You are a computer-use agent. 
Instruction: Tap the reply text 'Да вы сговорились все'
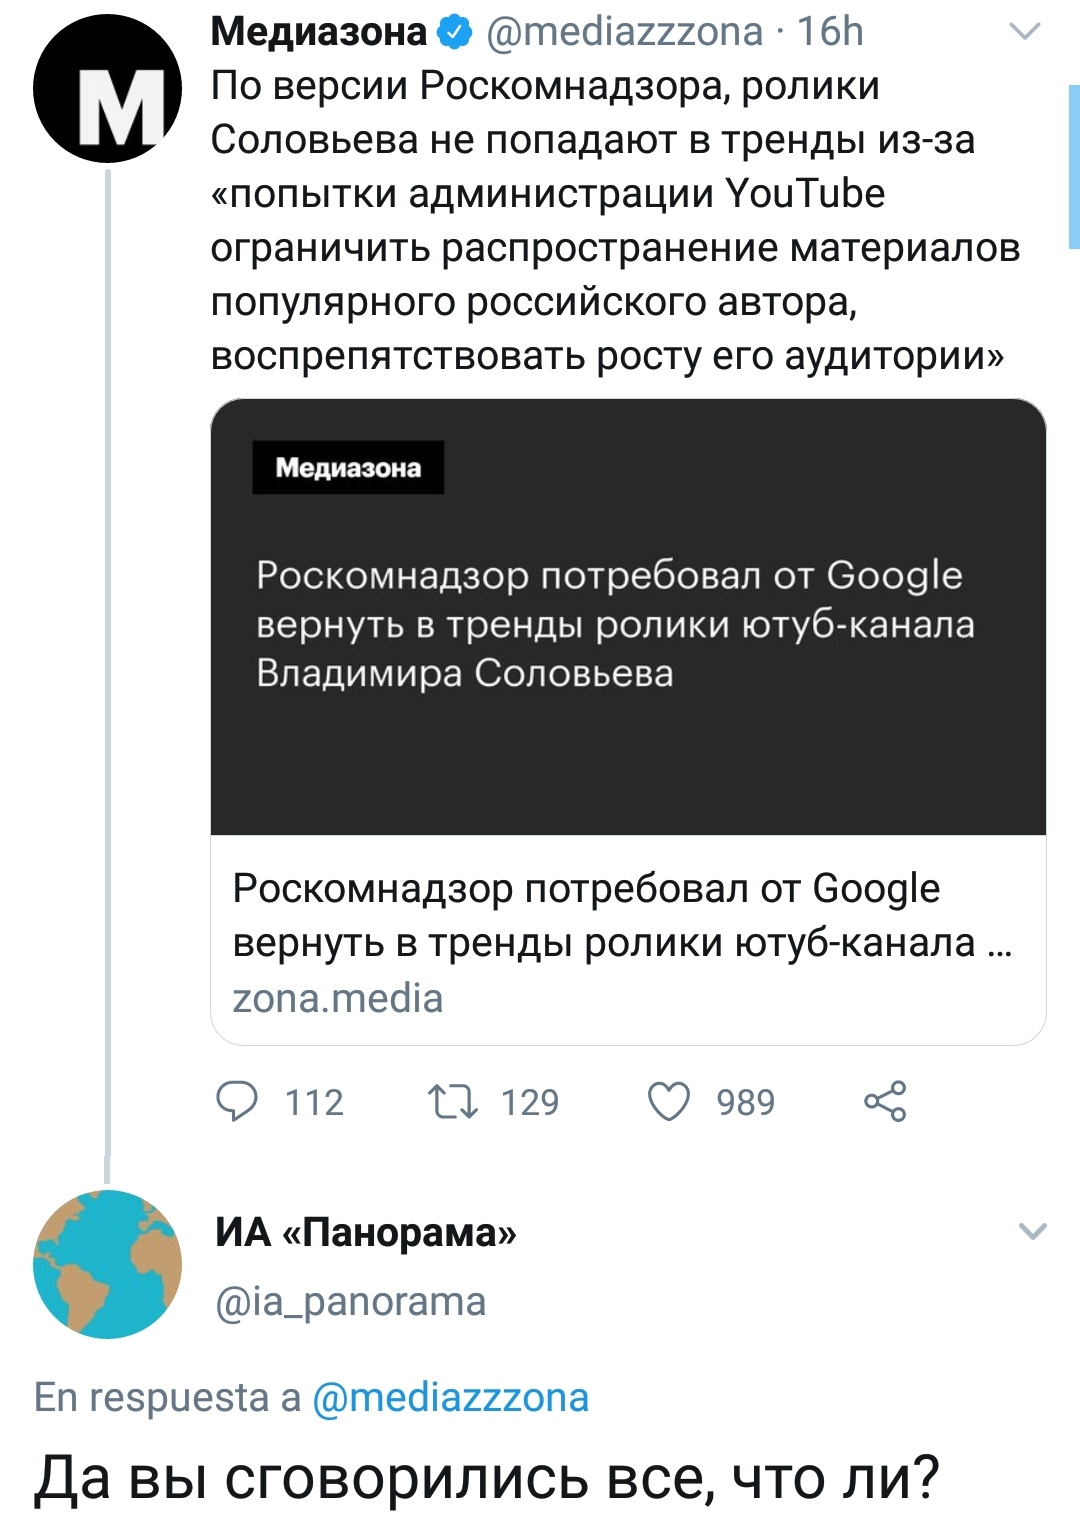click(486, 1477)
